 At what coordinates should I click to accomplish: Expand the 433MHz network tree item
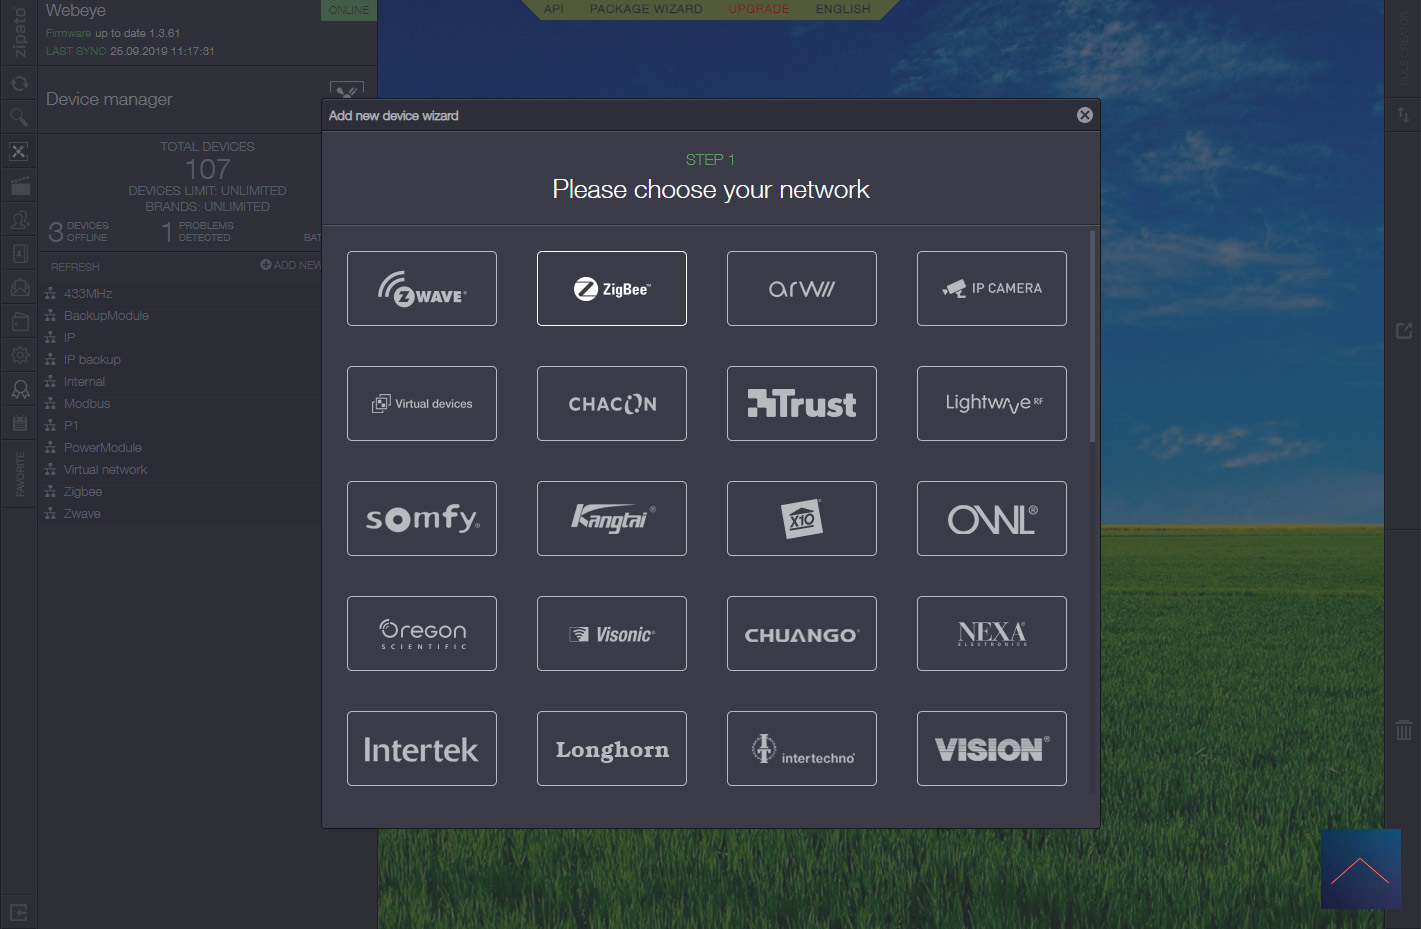pyautogui.click(x=88, y=294)
